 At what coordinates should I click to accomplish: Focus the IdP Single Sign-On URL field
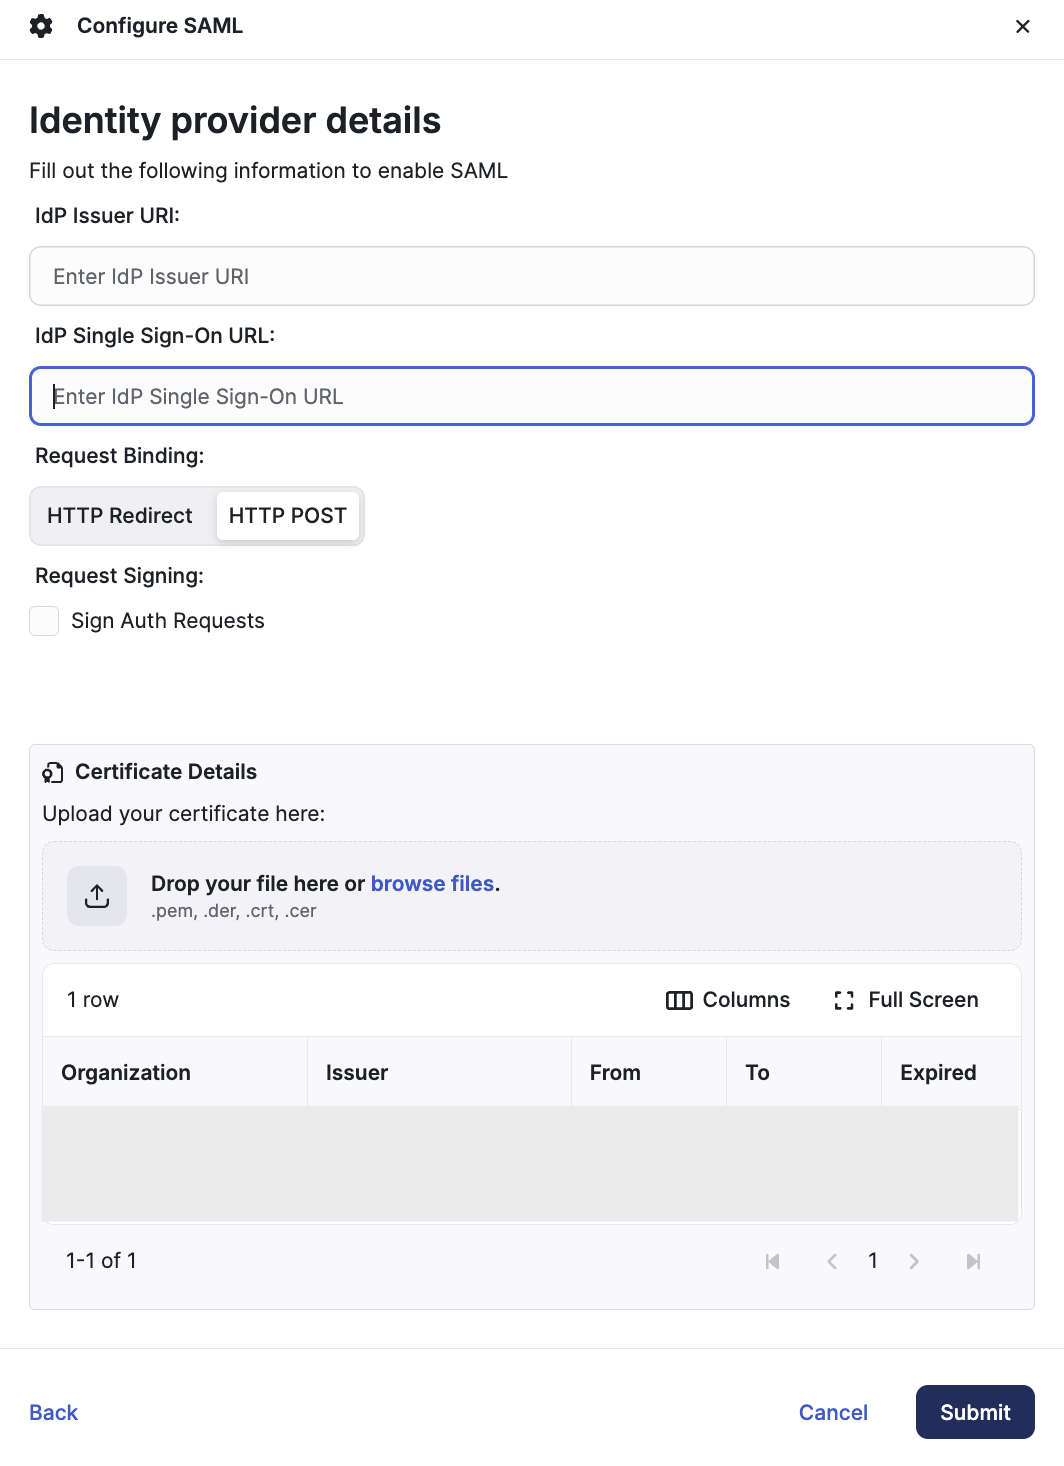532,396
